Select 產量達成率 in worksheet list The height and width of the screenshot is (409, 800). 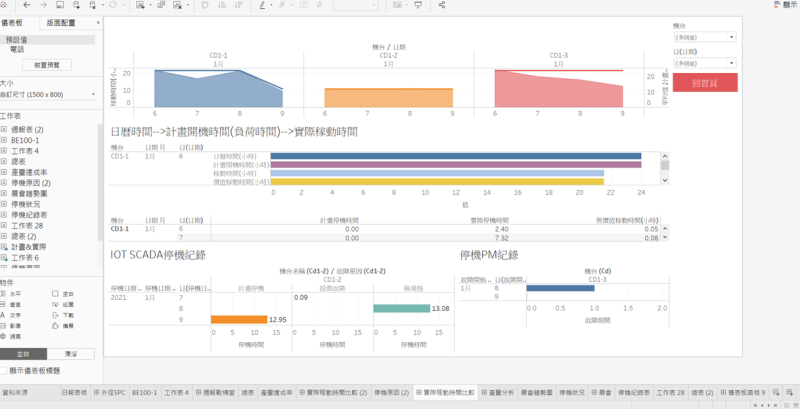pos(29,172)
